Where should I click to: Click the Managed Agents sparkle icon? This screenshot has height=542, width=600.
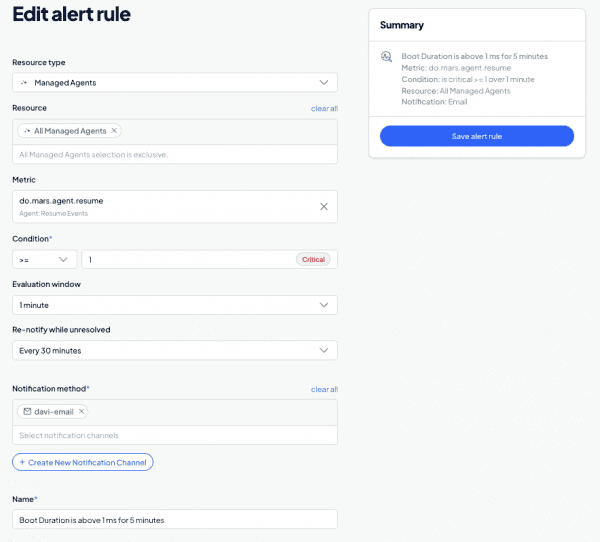point(24,83)
